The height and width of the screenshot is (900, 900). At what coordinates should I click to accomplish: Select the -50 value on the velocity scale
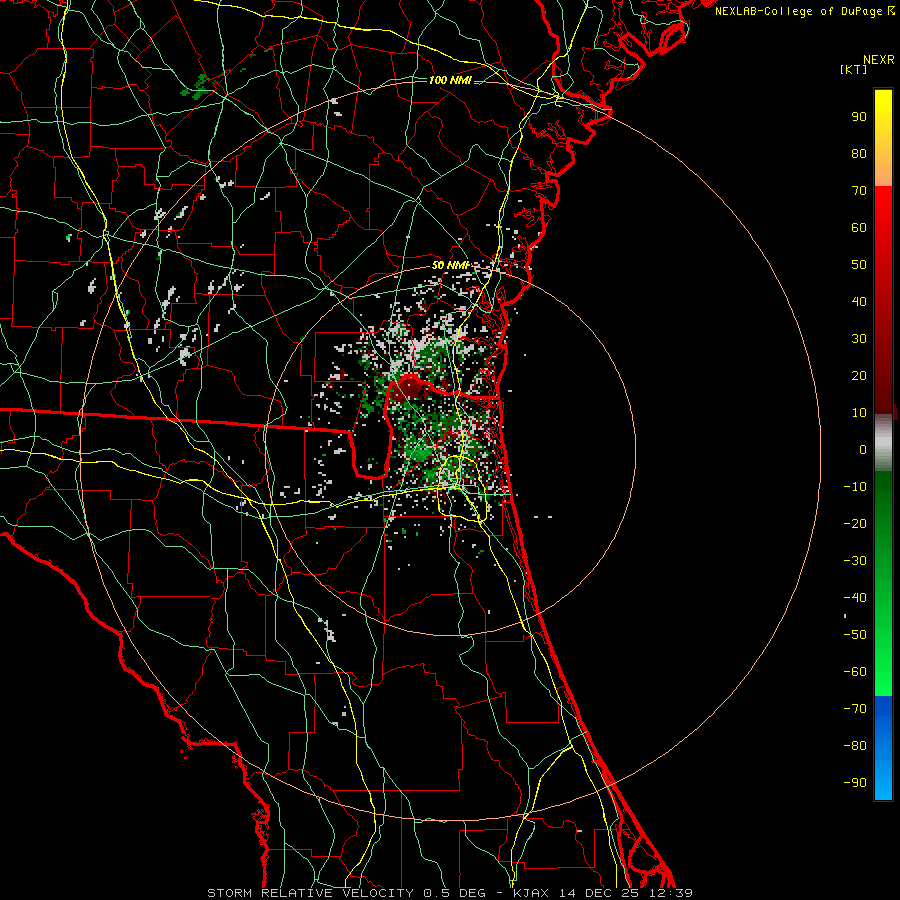pyautogui.click(x=855, y=635)
